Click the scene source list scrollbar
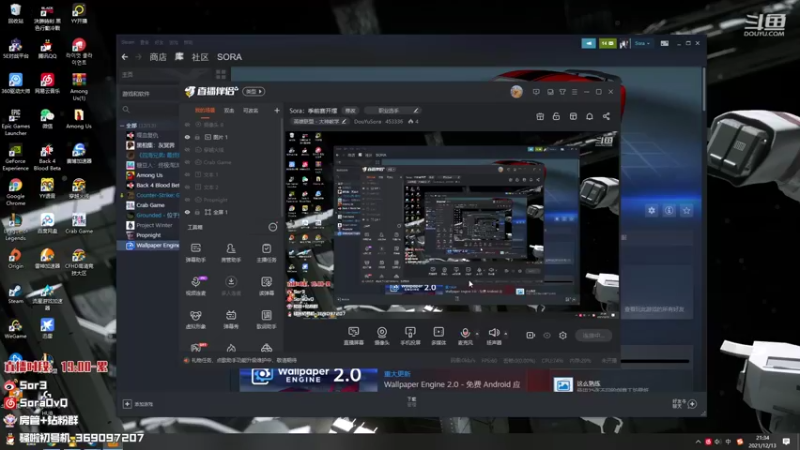Viewport: 800px width, 450px height. tap(282, 168)
